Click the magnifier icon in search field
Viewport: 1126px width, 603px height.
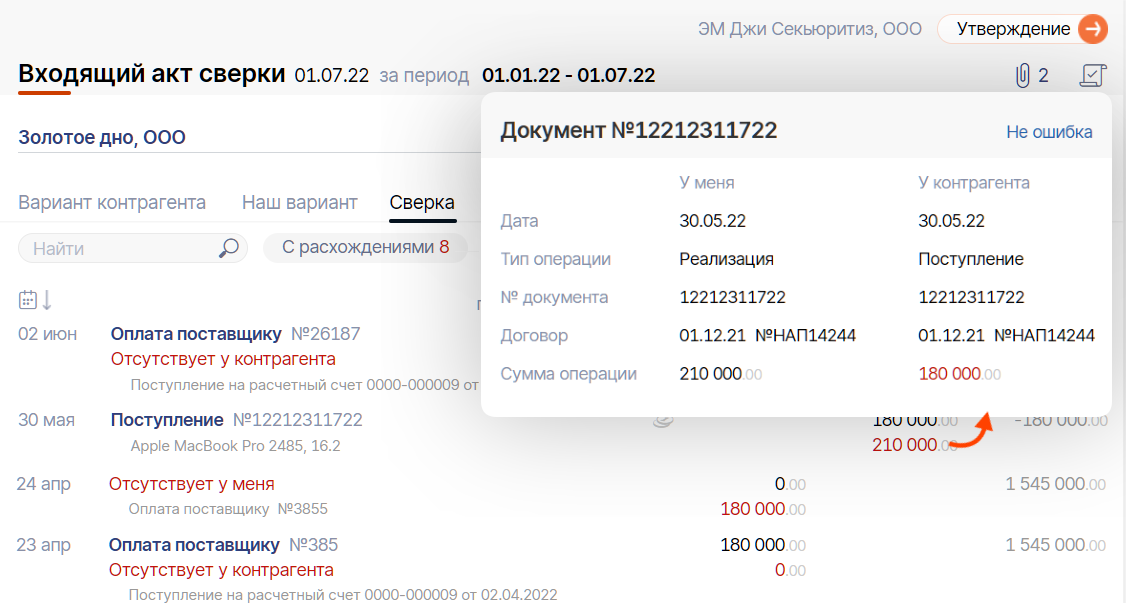pyautogui.click(x=229, y=248)
